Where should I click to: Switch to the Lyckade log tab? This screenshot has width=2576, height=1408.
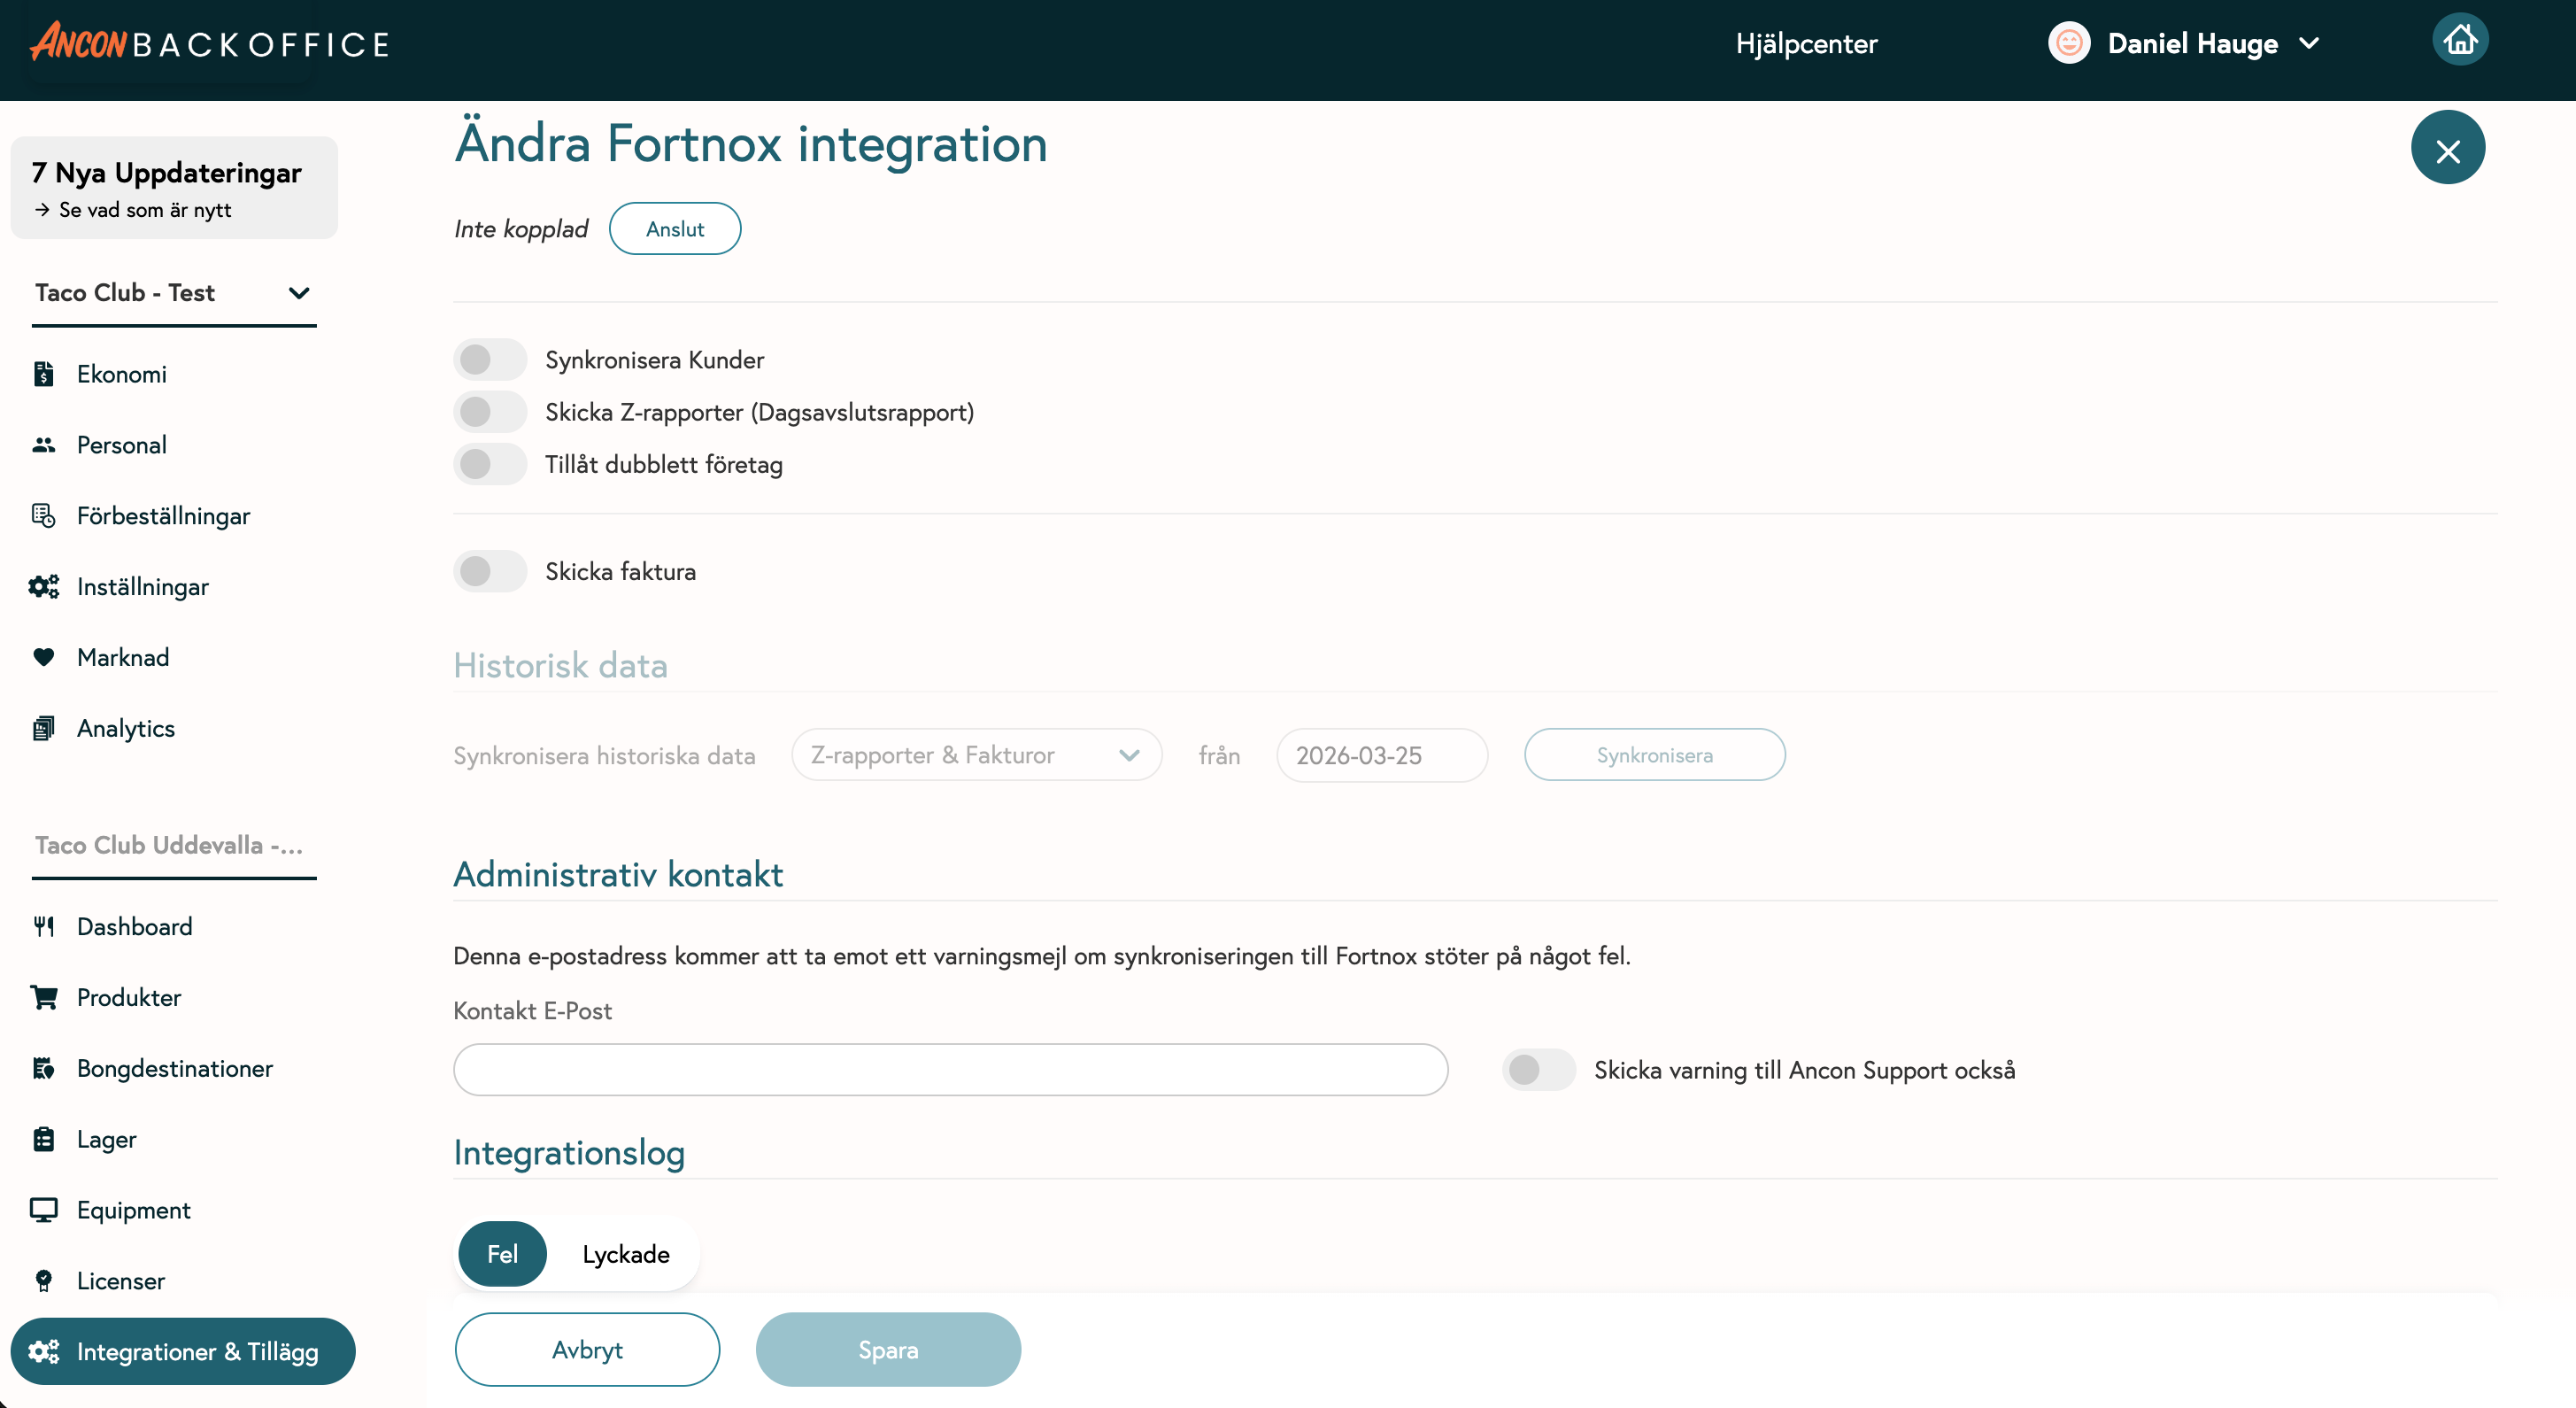(625, 1254)
